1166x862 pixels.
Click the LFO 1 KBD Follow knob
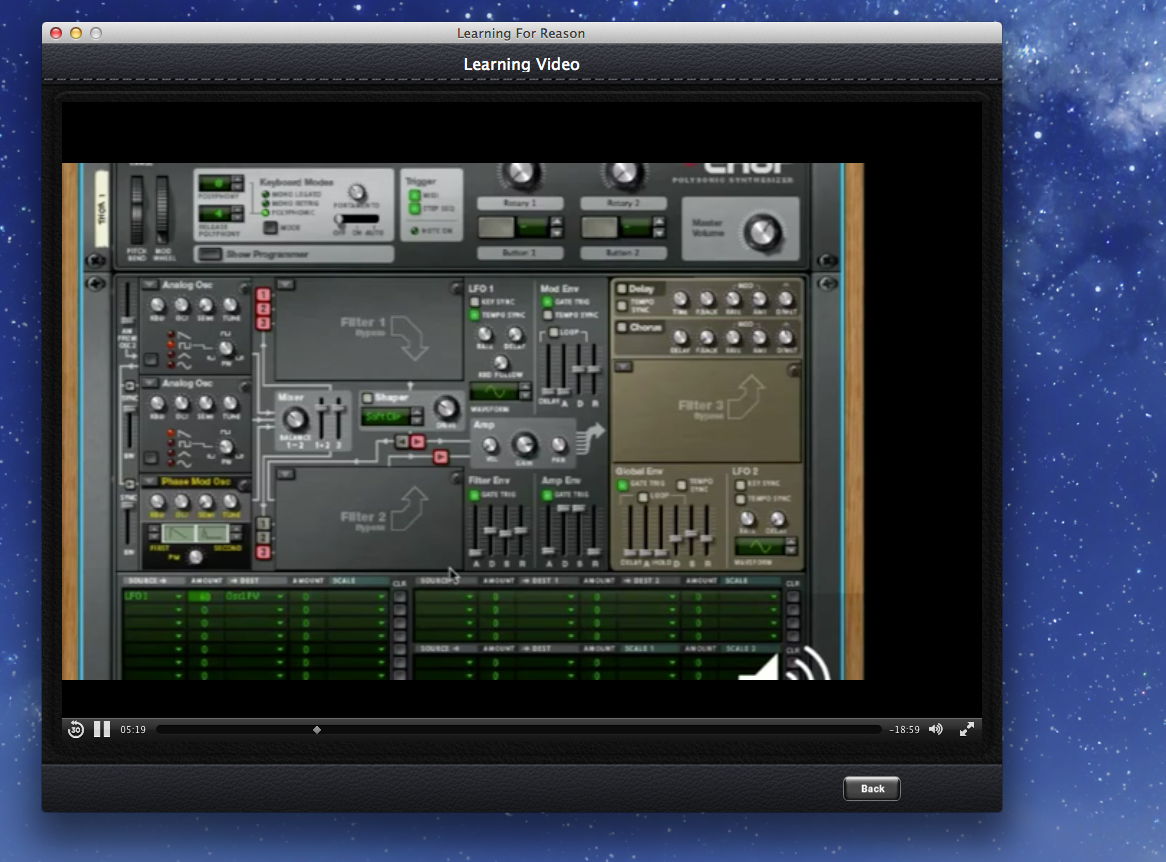click(x=501, y=363)
